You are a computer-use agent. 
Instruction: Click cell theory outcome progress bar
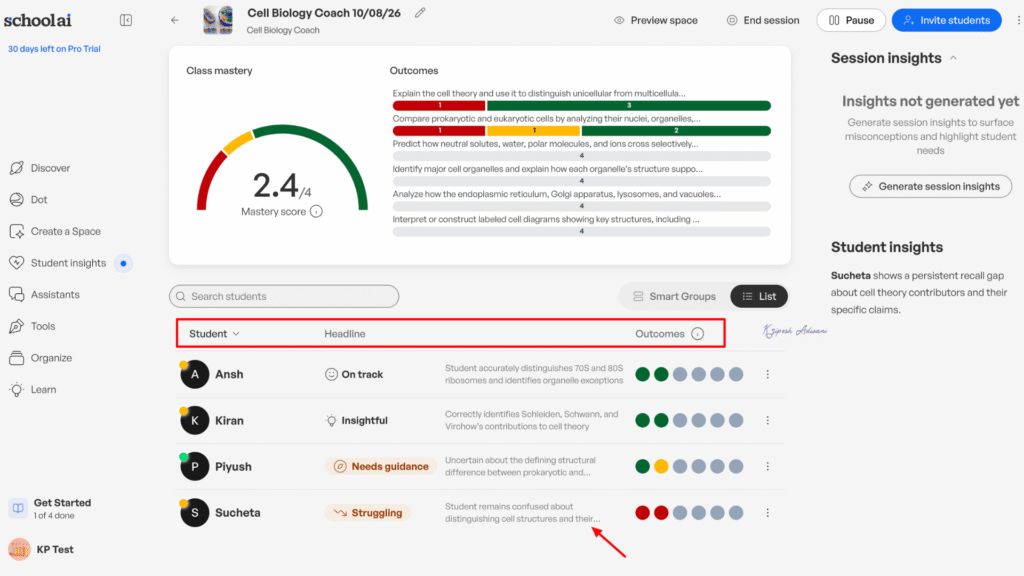pos(581,105)
